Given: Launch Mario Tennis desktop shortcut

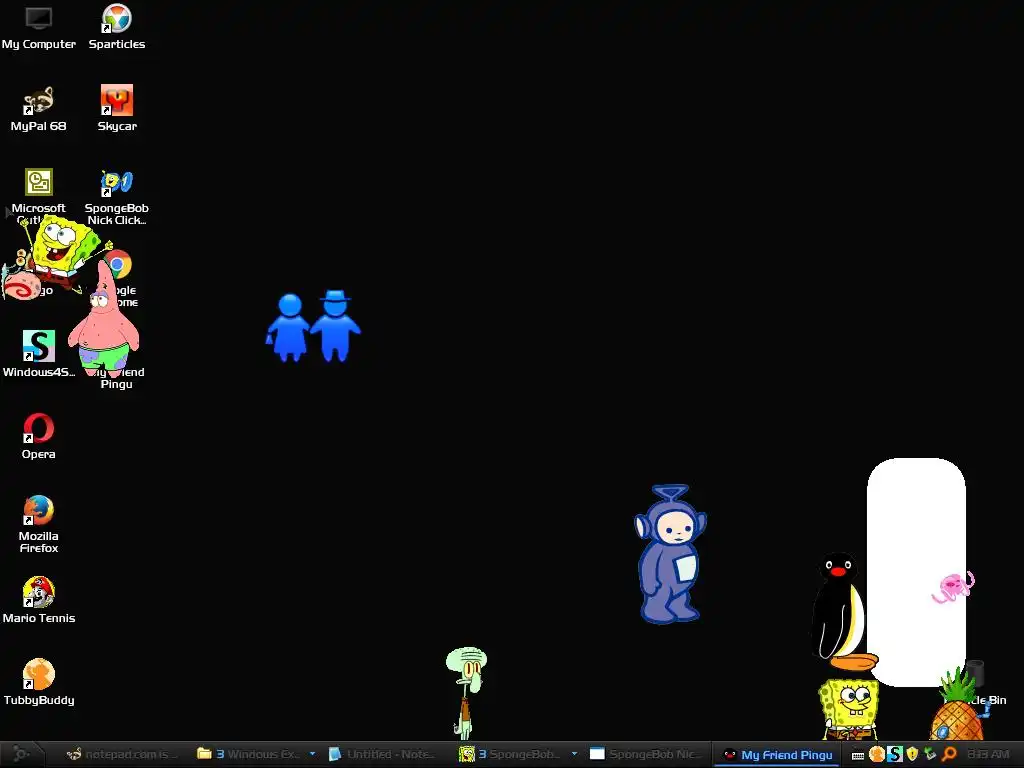Looking at the screenshot, I should click(39, 600).
